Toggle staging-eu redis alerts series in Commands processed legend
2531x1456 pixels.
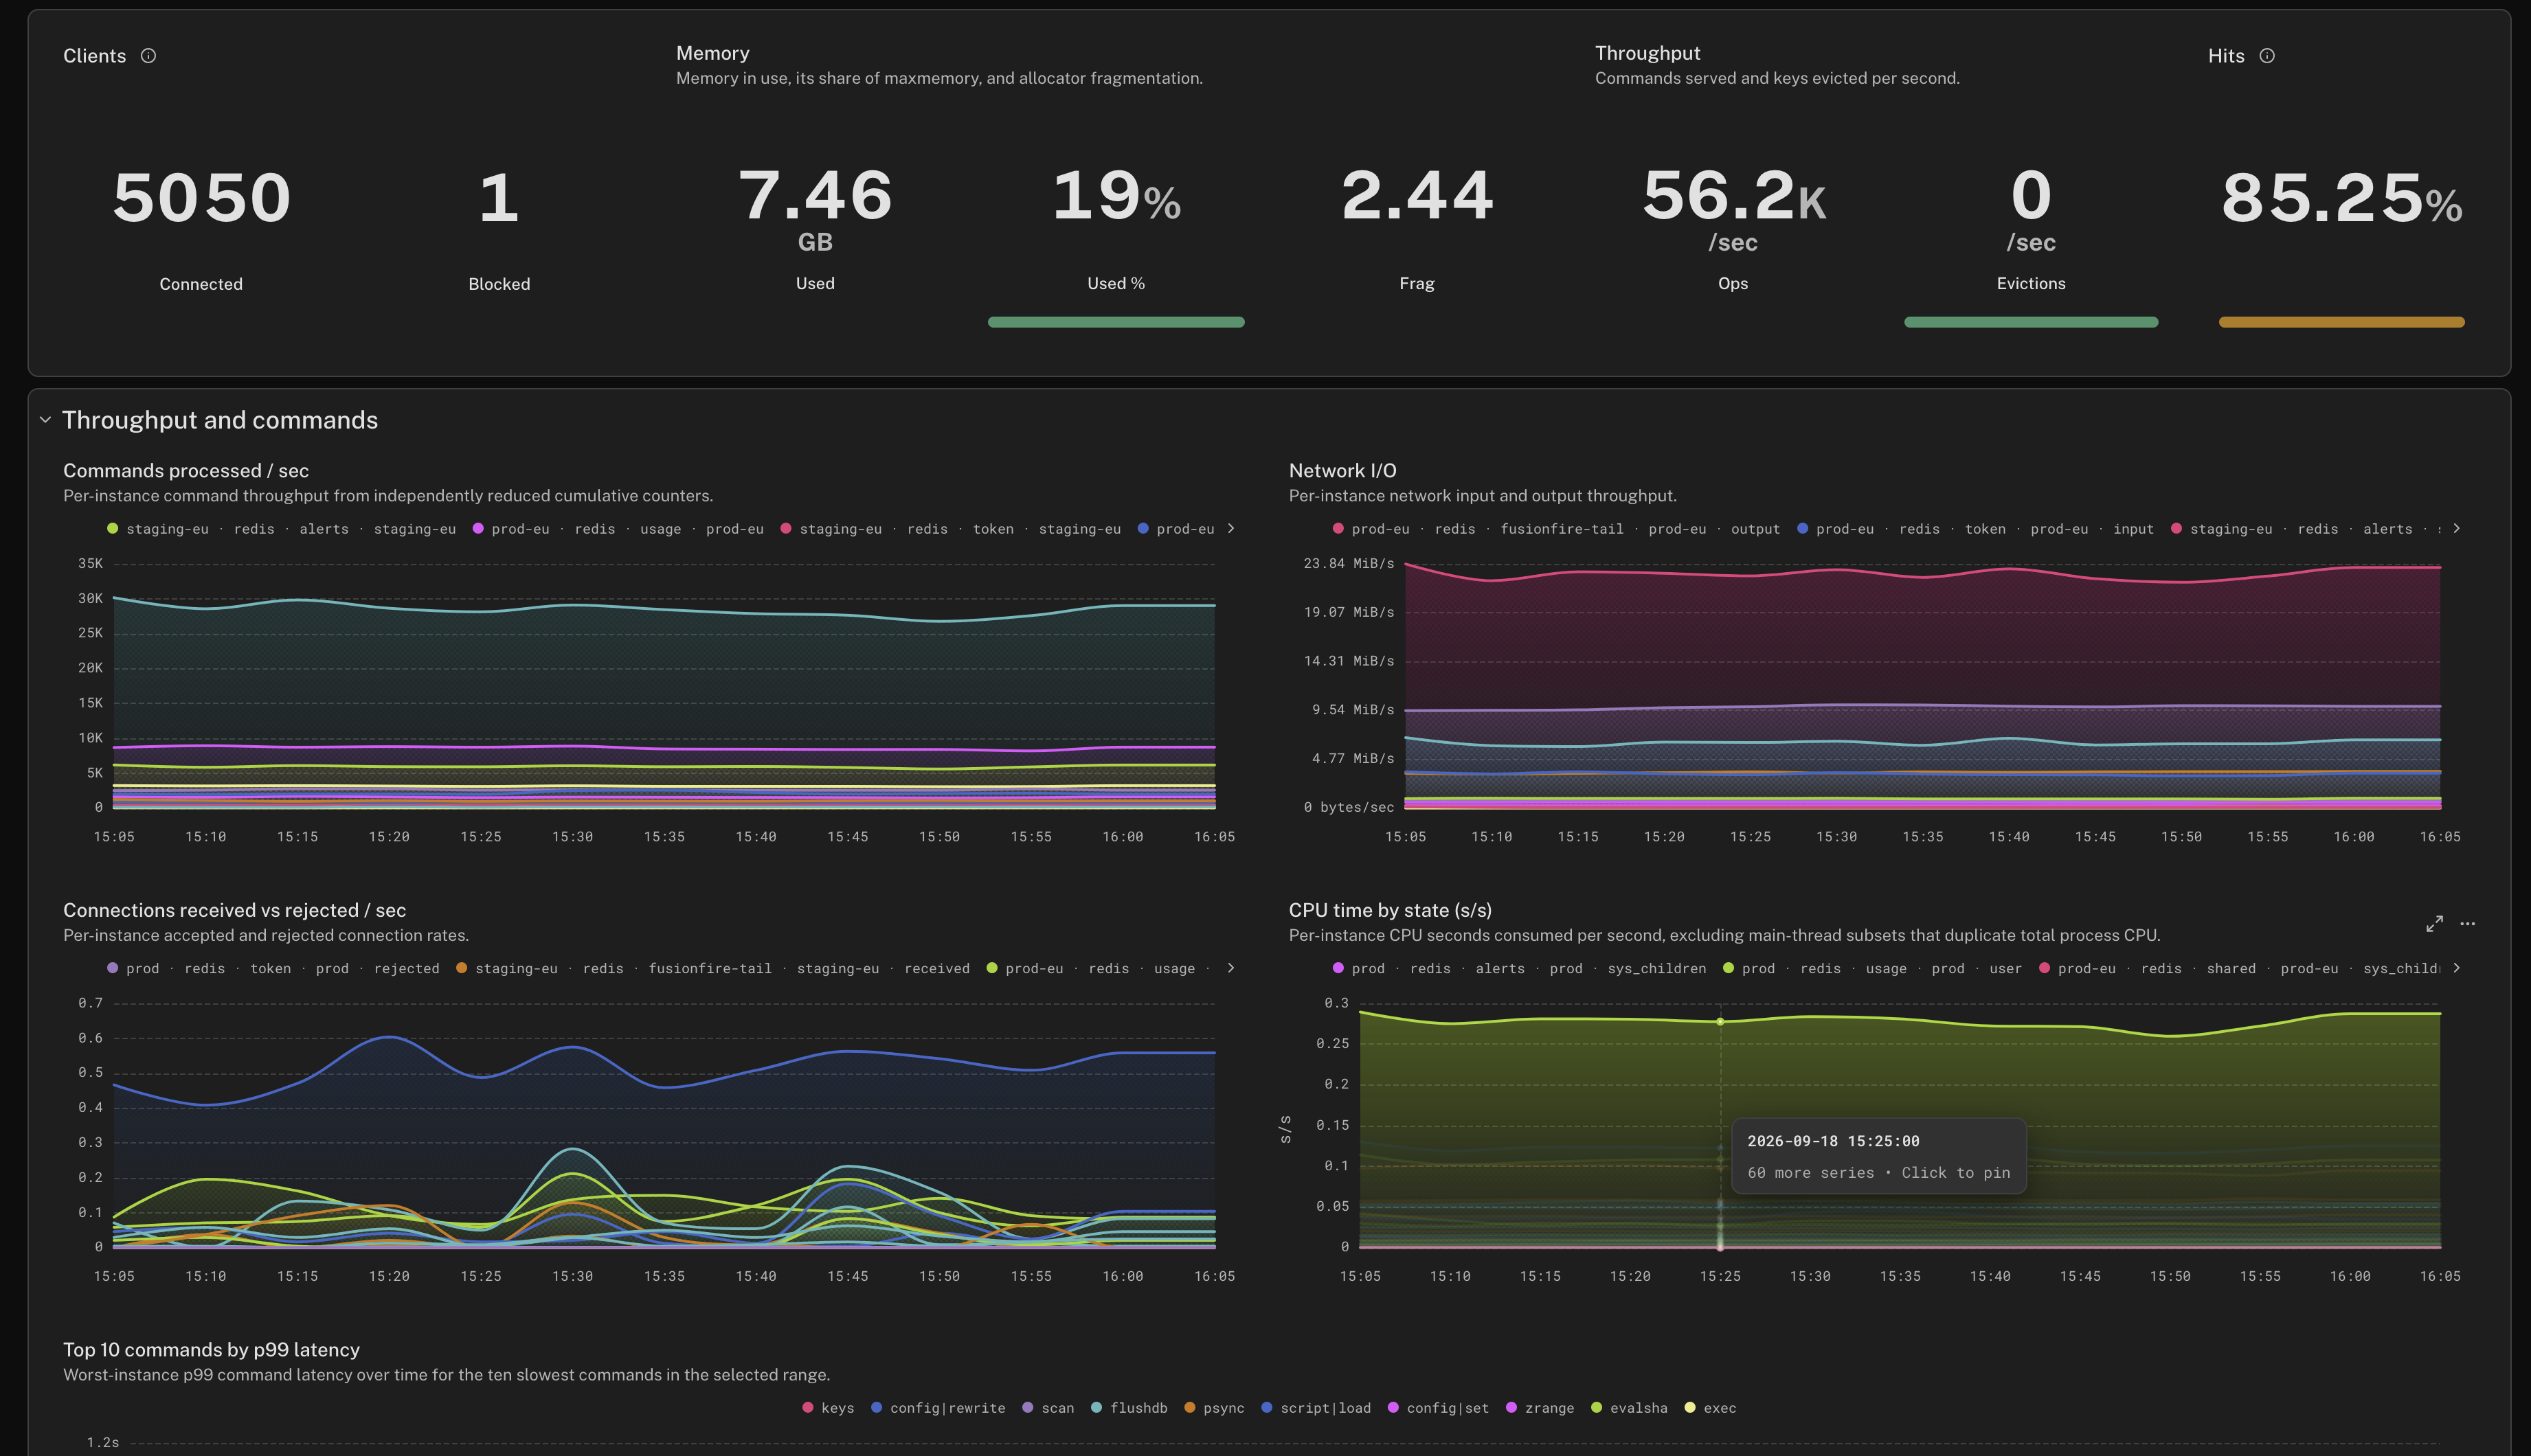[x=281, y=529]
